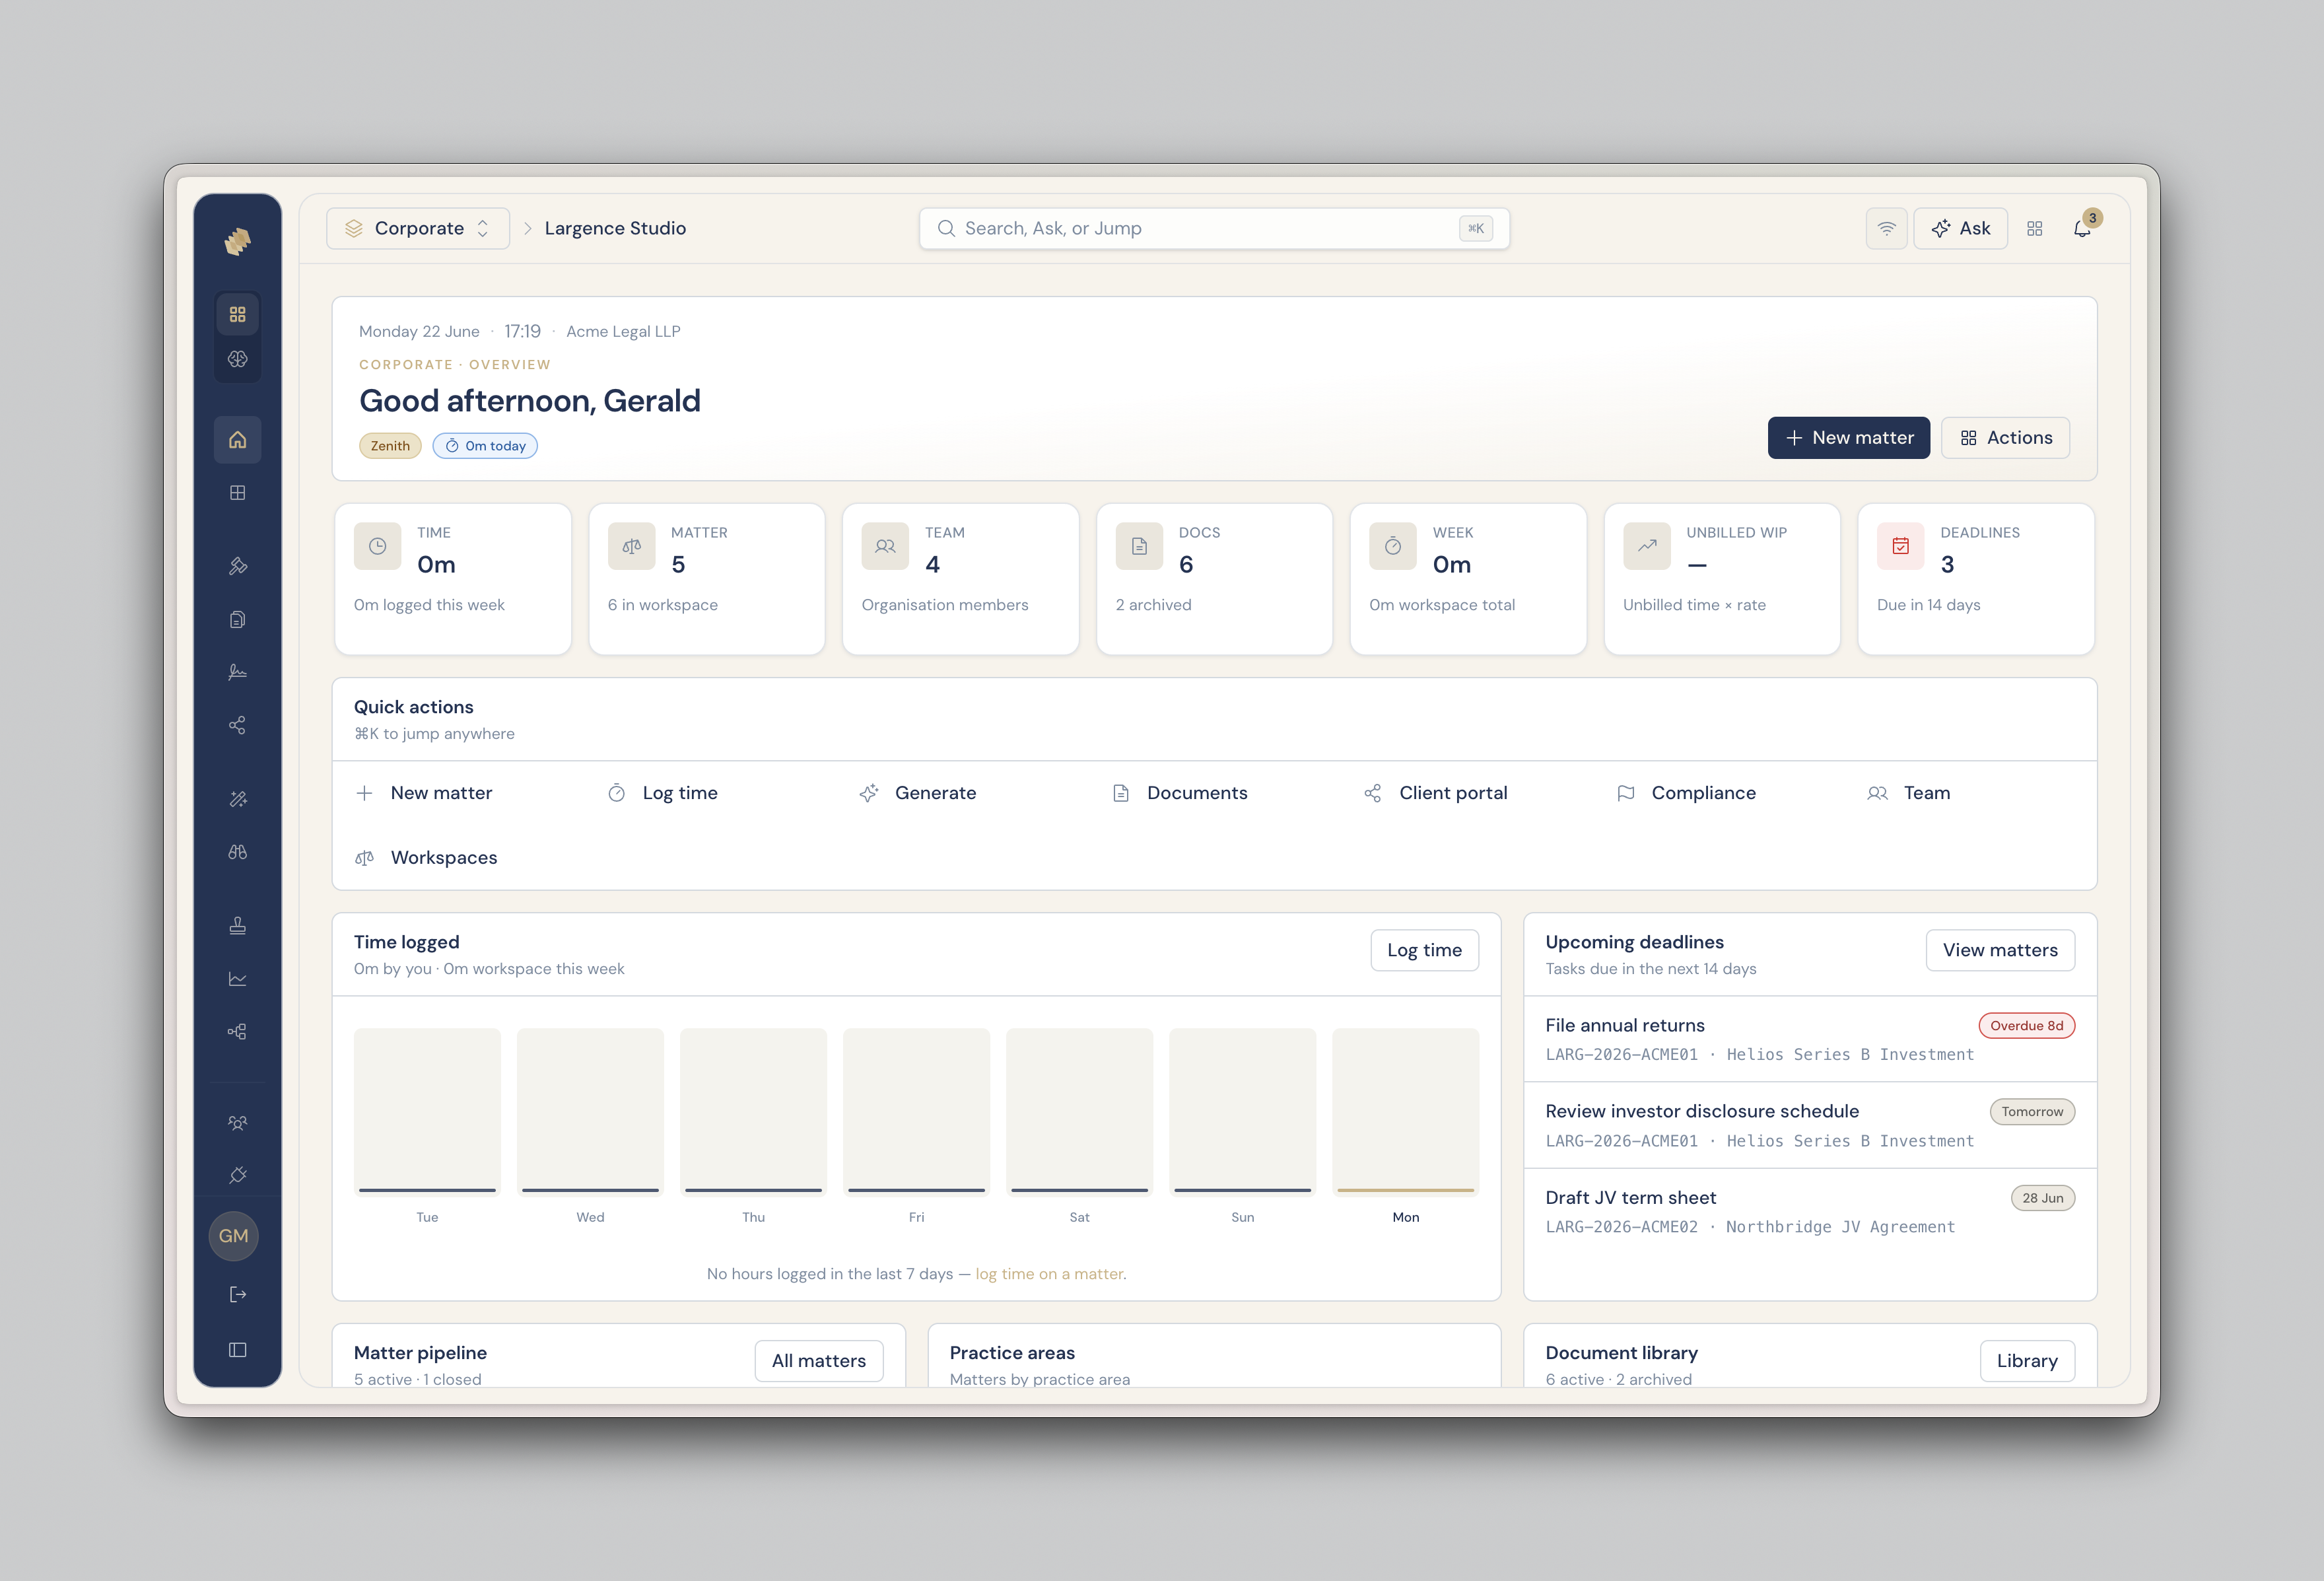This screenshot has height=1581, width=2324.
Task: Open the magic wand icon in the sidebar
Action: 237,799
